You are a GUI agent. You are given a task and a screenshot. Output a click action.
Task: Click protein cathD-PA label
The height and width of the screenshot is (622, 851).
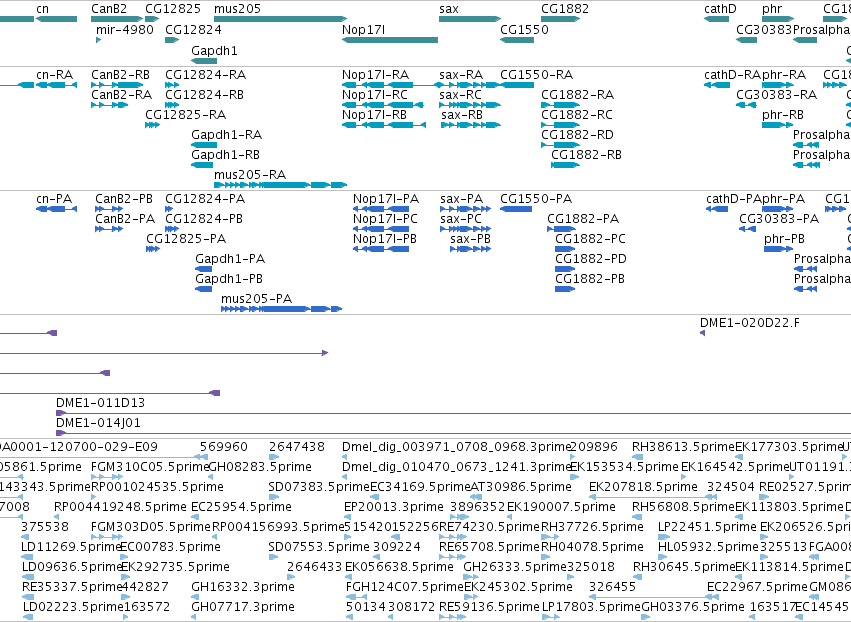733,199
